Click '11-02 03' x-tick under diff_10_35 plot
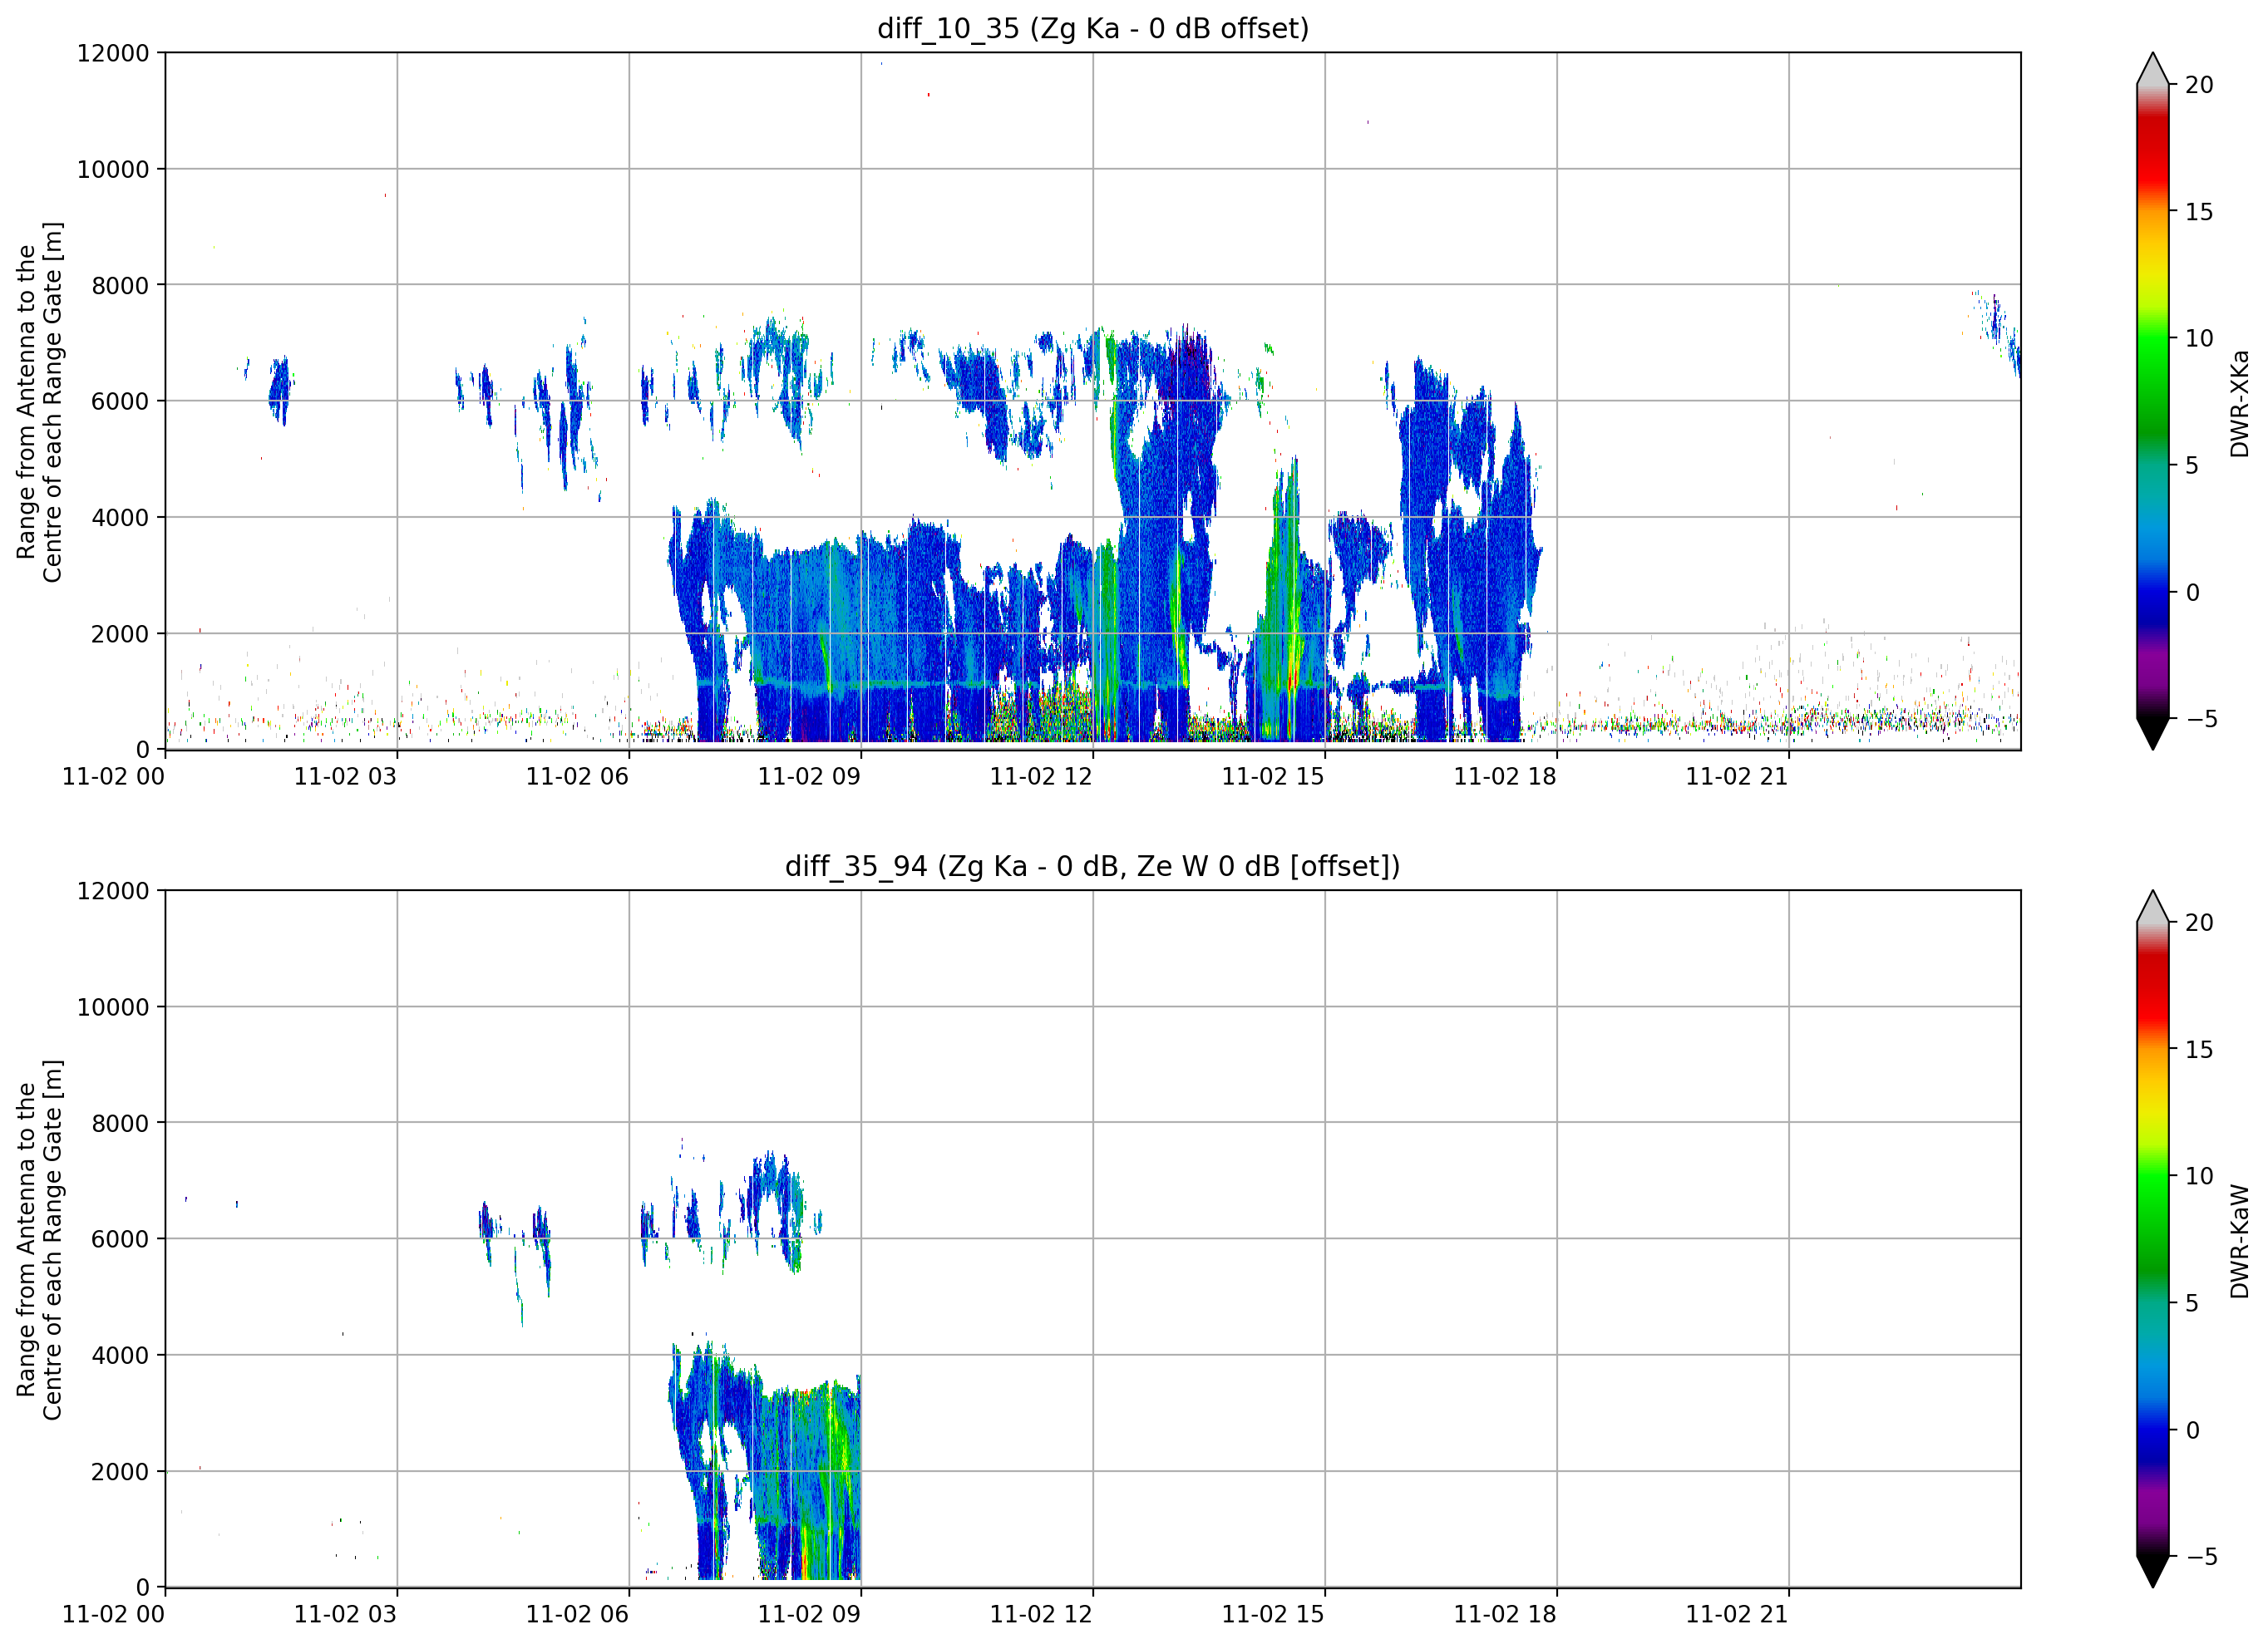 coord(345,777)
